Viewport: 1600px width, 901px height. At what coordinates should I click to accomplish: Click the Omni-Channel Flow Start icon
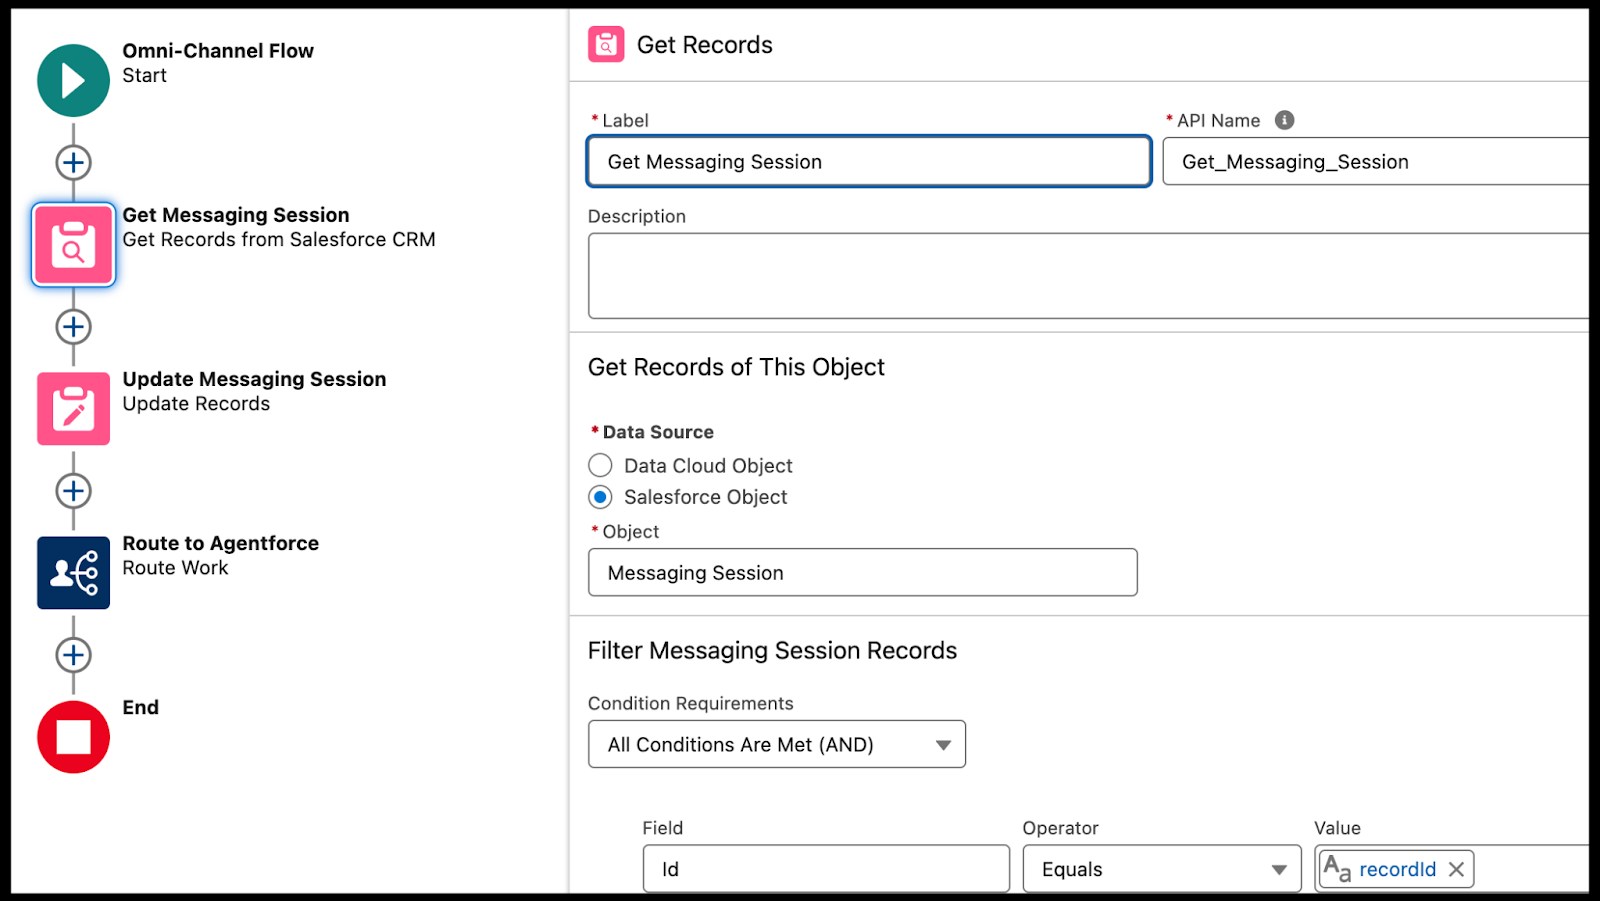coord(73,81)
